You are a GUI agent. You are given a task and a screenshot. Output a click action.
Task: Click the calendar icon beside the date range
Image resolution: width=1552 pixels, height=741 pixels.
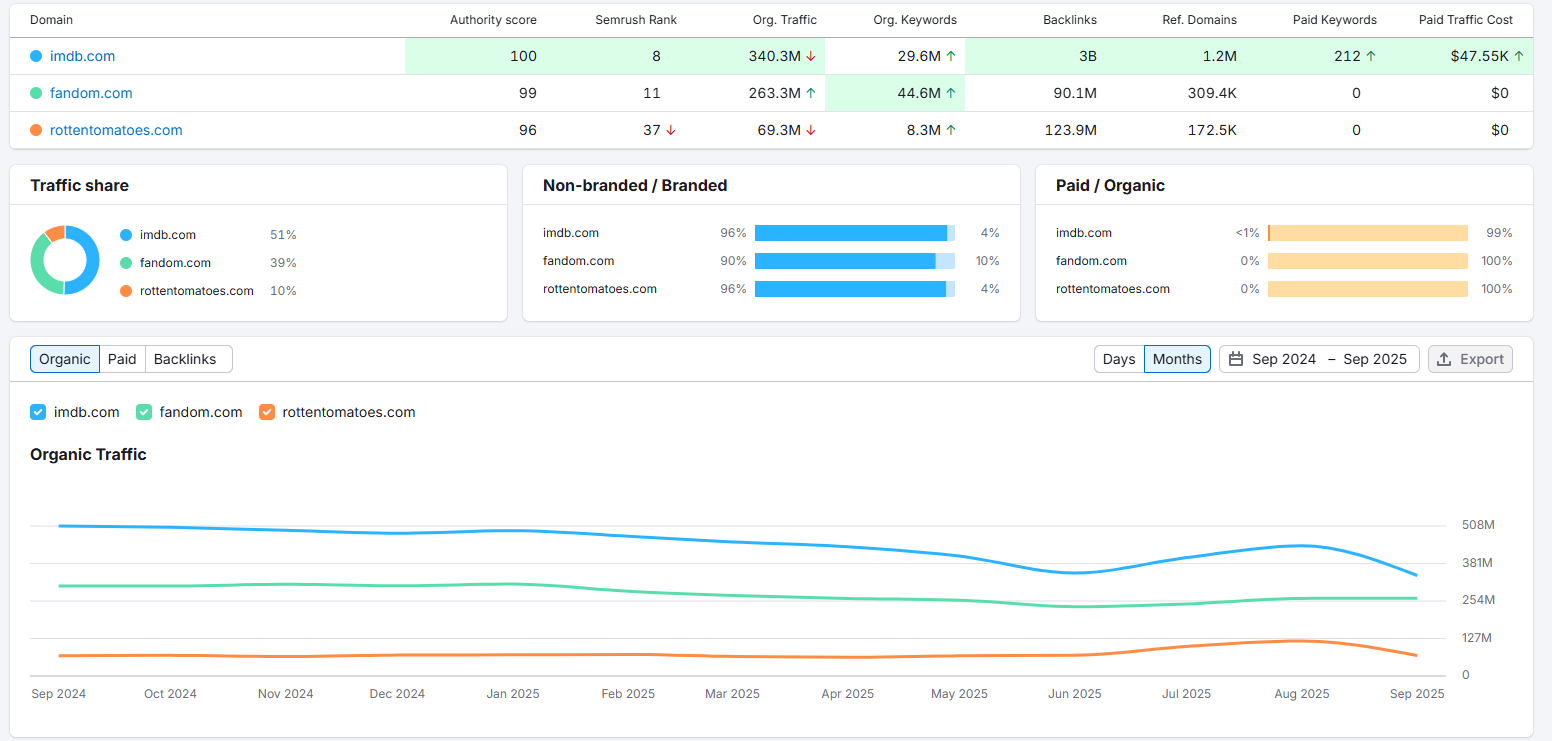click(x=1238, y=358)
